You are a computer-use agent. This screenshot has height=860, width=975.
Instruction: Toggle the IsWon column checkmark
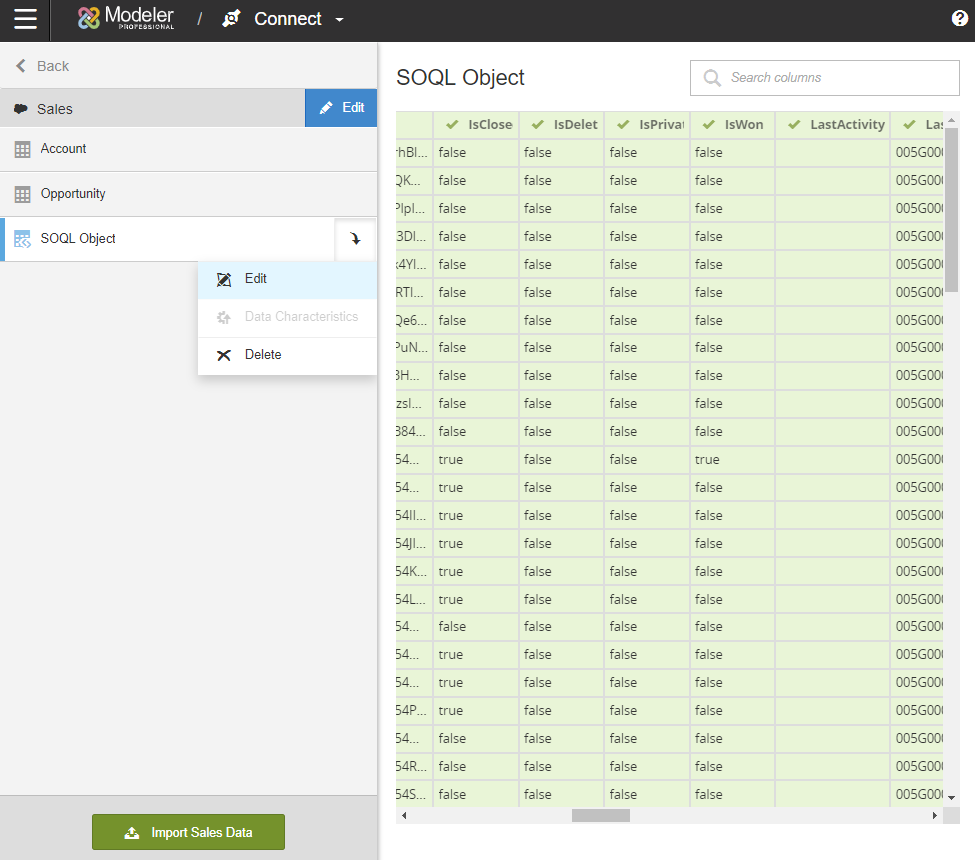point(709,125)
